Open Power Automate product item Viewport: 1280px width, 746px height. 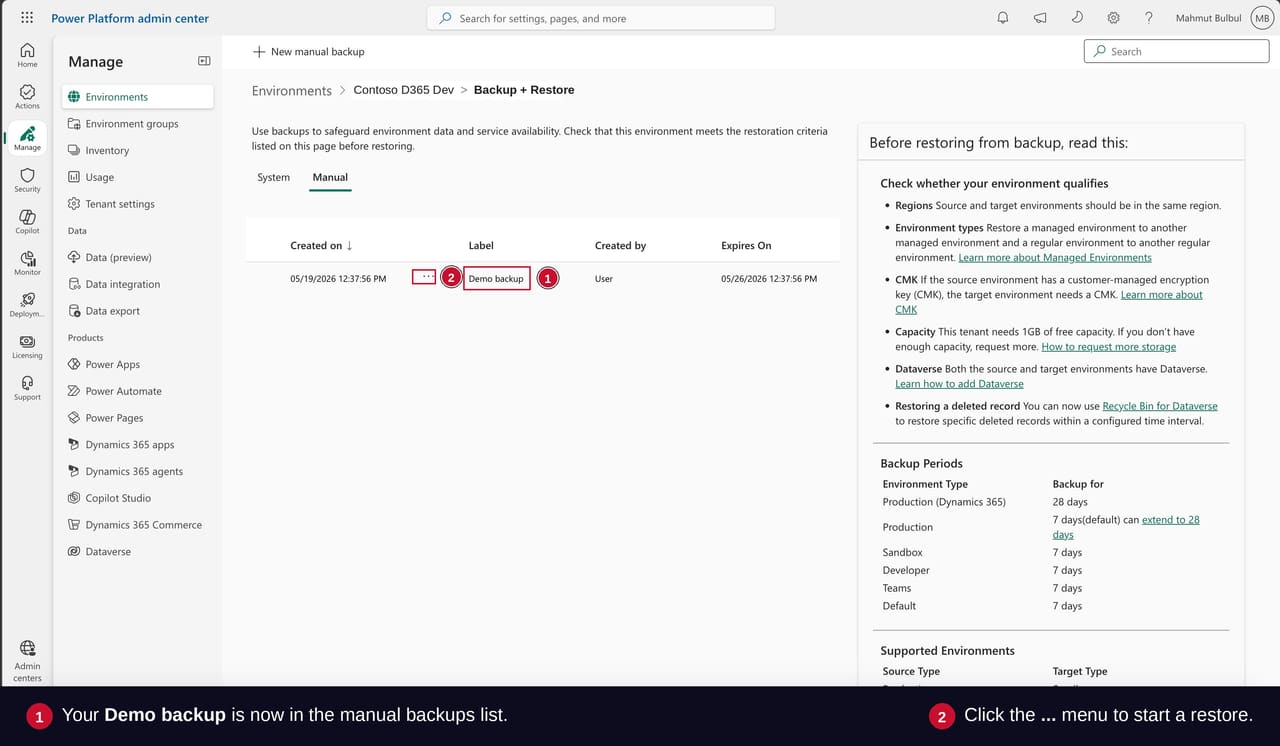(x=137, y=391)
